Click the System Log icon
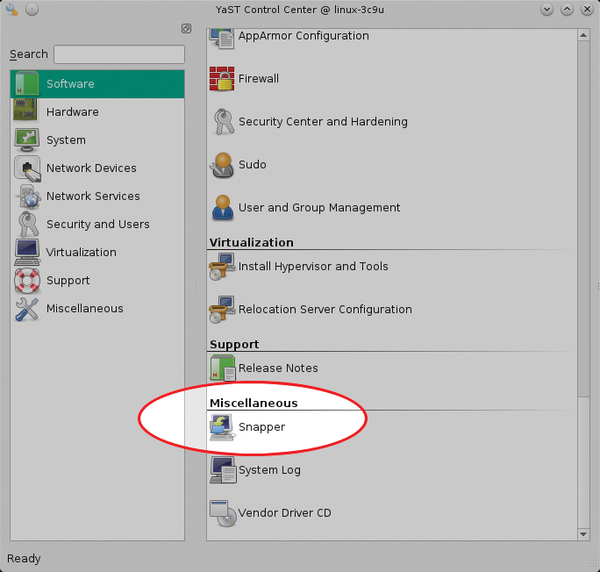This screenshot has width=600, height=572. click(x=223, y=470)
